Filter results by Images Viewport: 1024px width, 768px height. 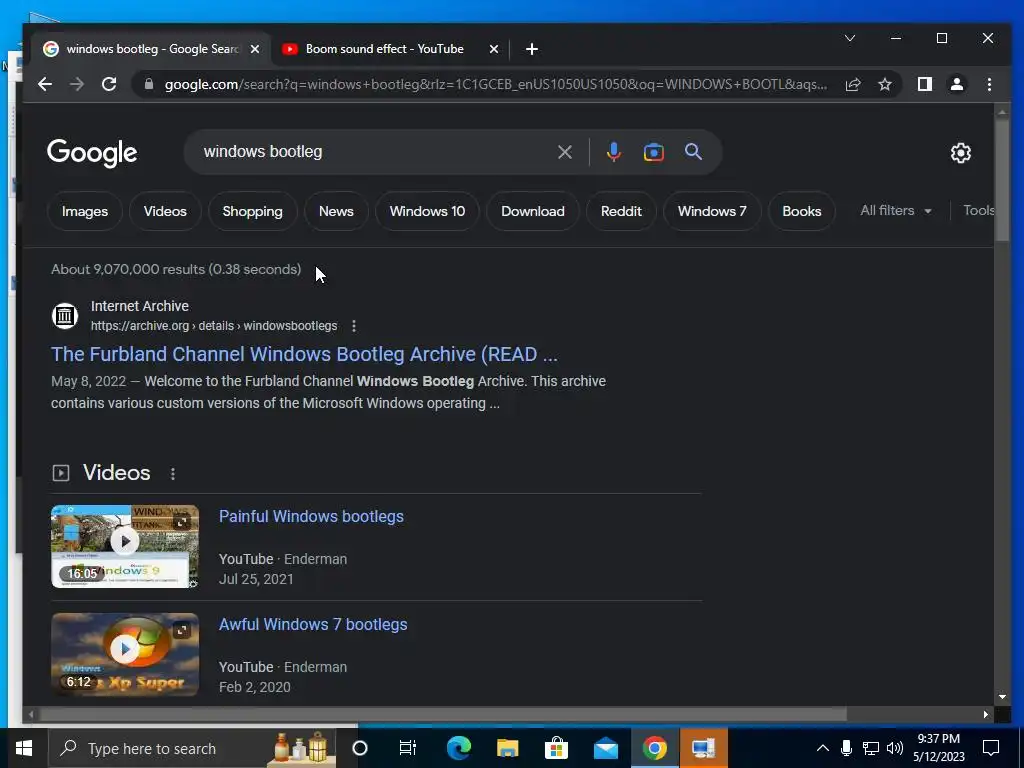85,212
